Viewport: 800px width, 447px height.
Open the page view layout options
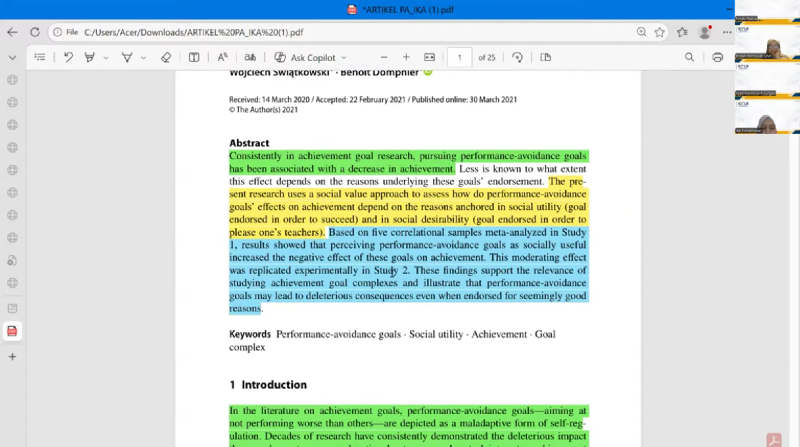click(x=545, y=57)
